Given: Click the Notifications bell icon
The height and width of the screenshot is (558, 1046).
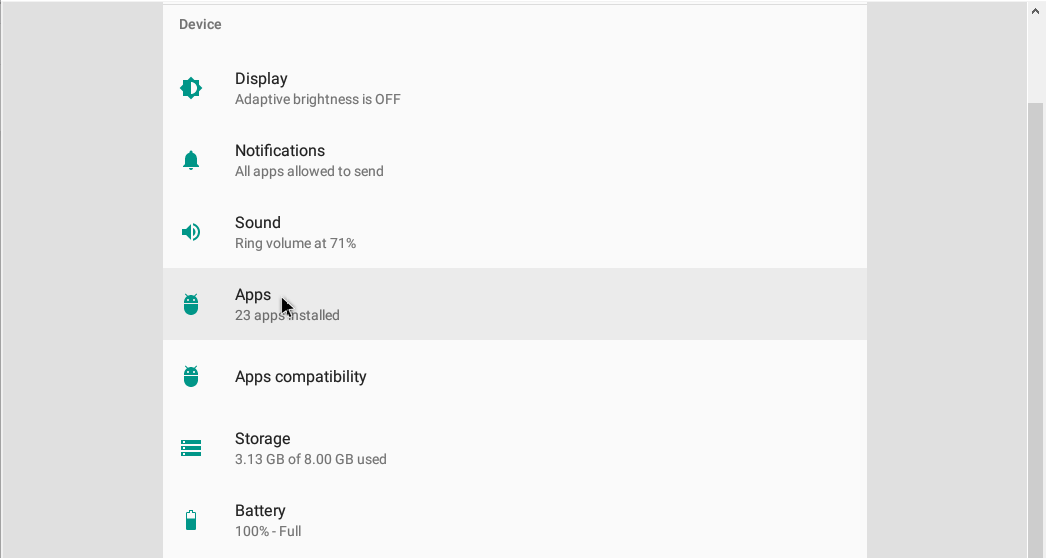Looking at the screenshot, I should 191,160.
